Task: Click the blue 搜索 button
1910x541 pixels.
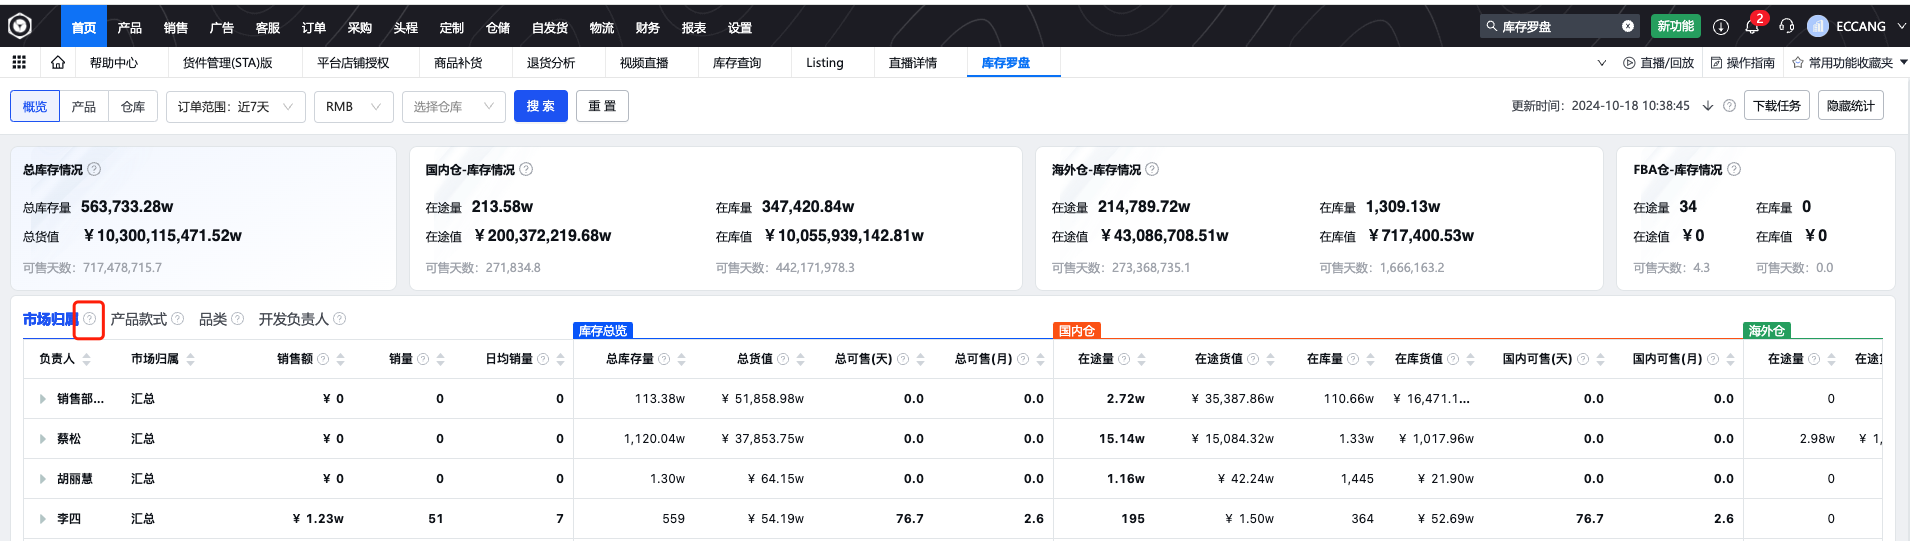Action: (x=540, y=106)
